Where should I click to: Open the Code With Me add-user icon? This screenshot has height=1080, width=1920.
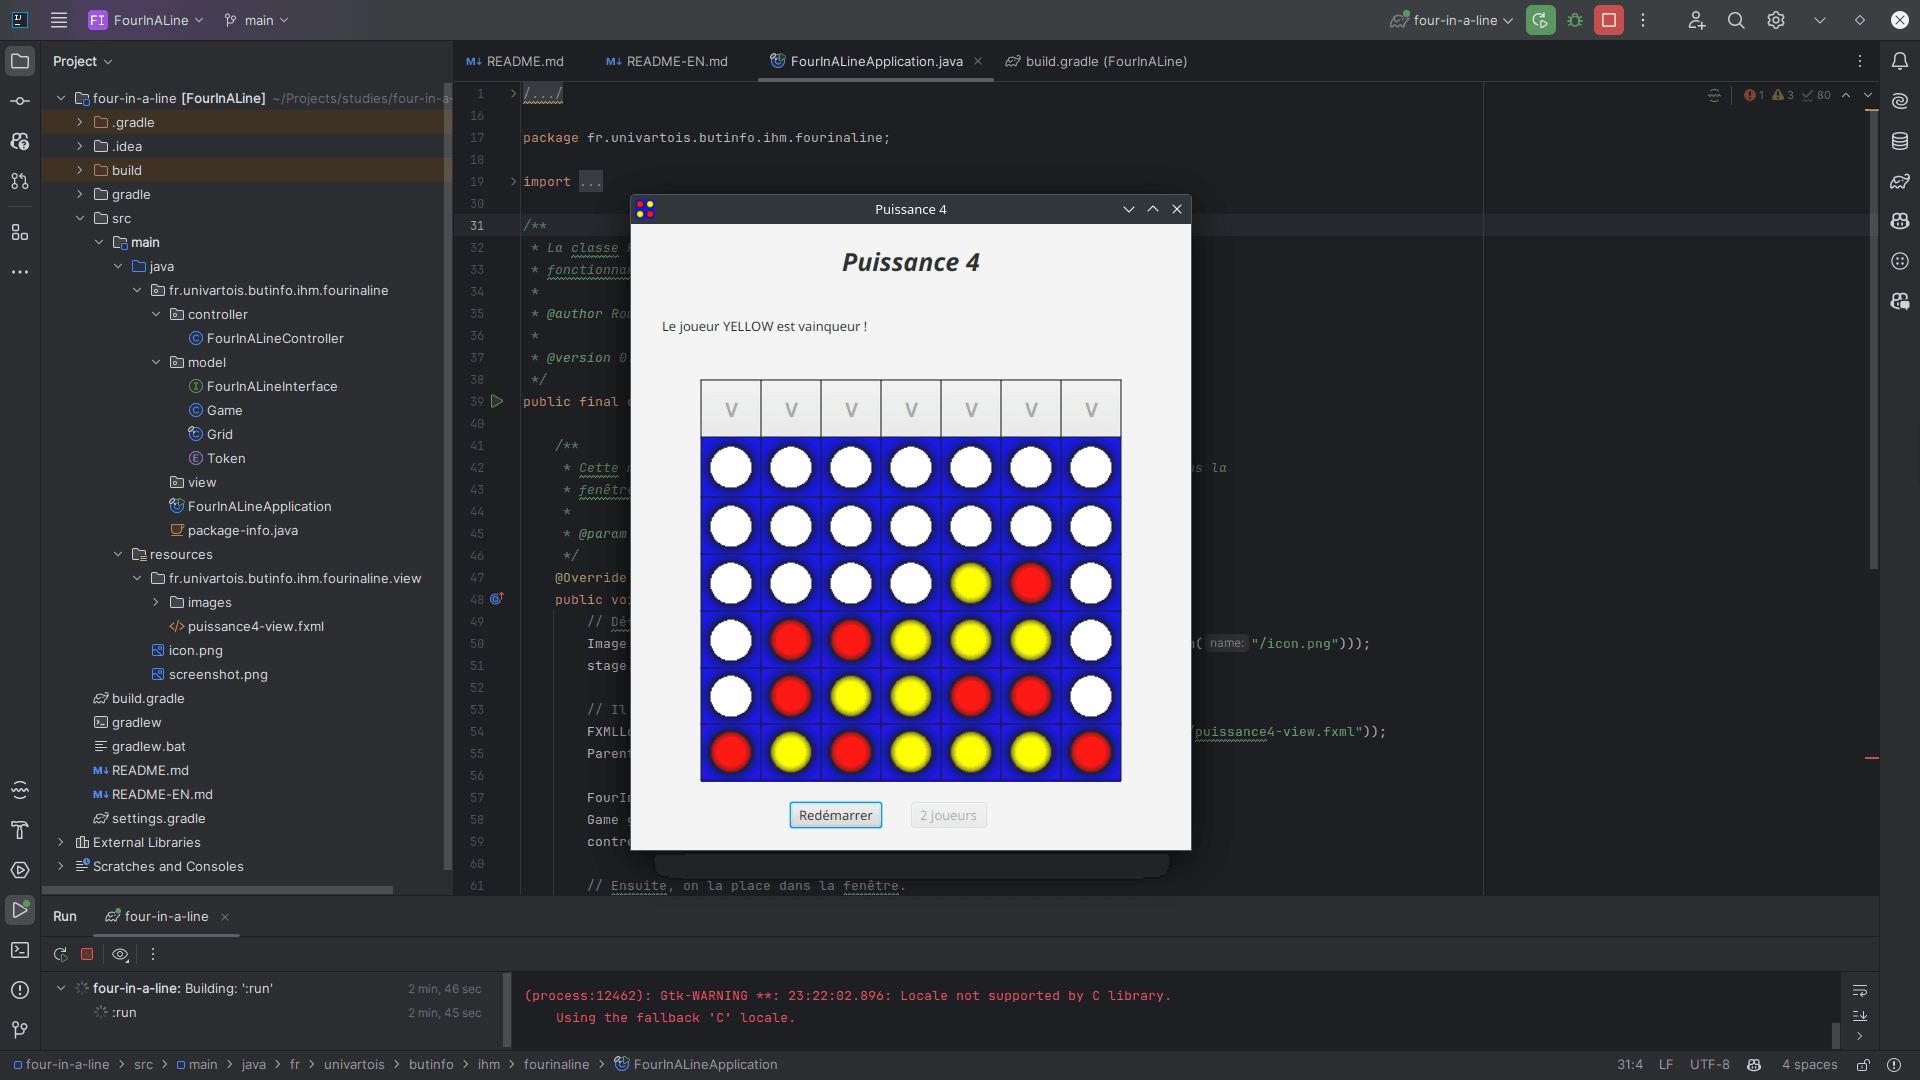pos(1697,20)
